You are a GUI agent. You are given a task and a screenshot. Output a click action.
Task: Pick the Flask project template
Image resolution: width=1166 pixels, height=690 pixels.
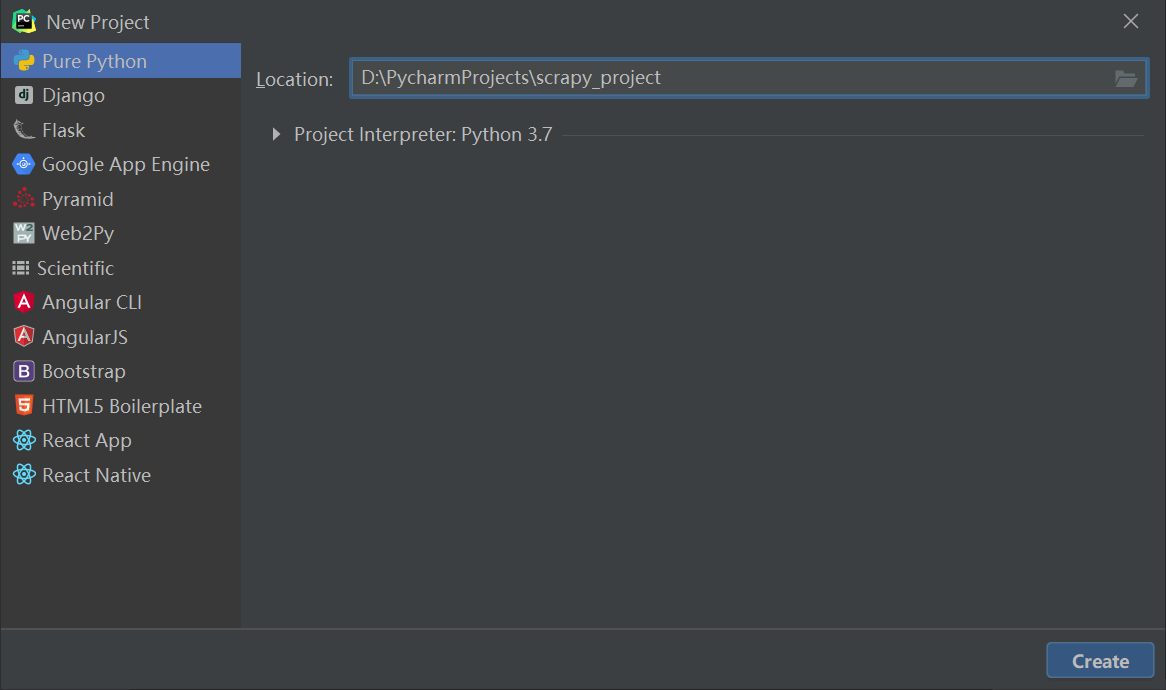point(63,130)
